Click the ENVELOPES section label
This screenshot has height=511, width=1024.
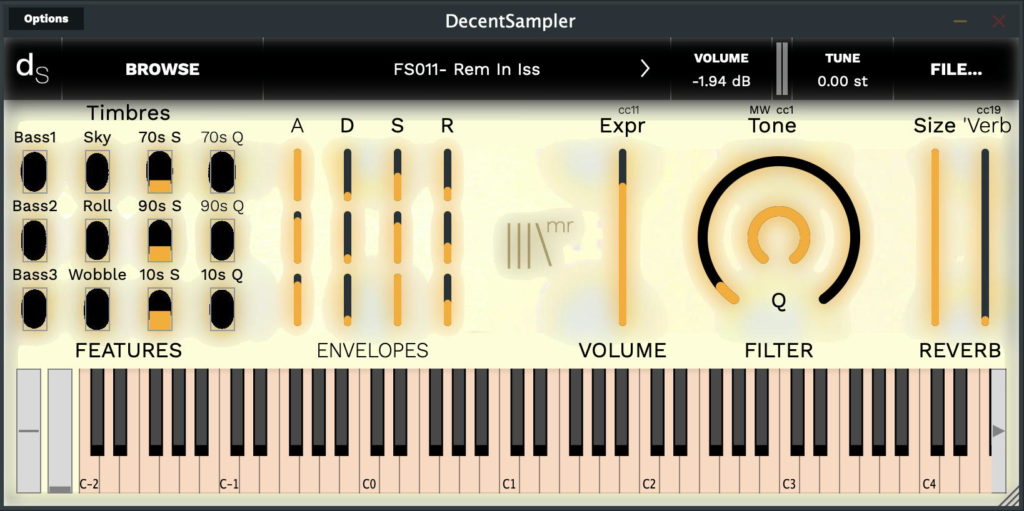coord(372,350)
